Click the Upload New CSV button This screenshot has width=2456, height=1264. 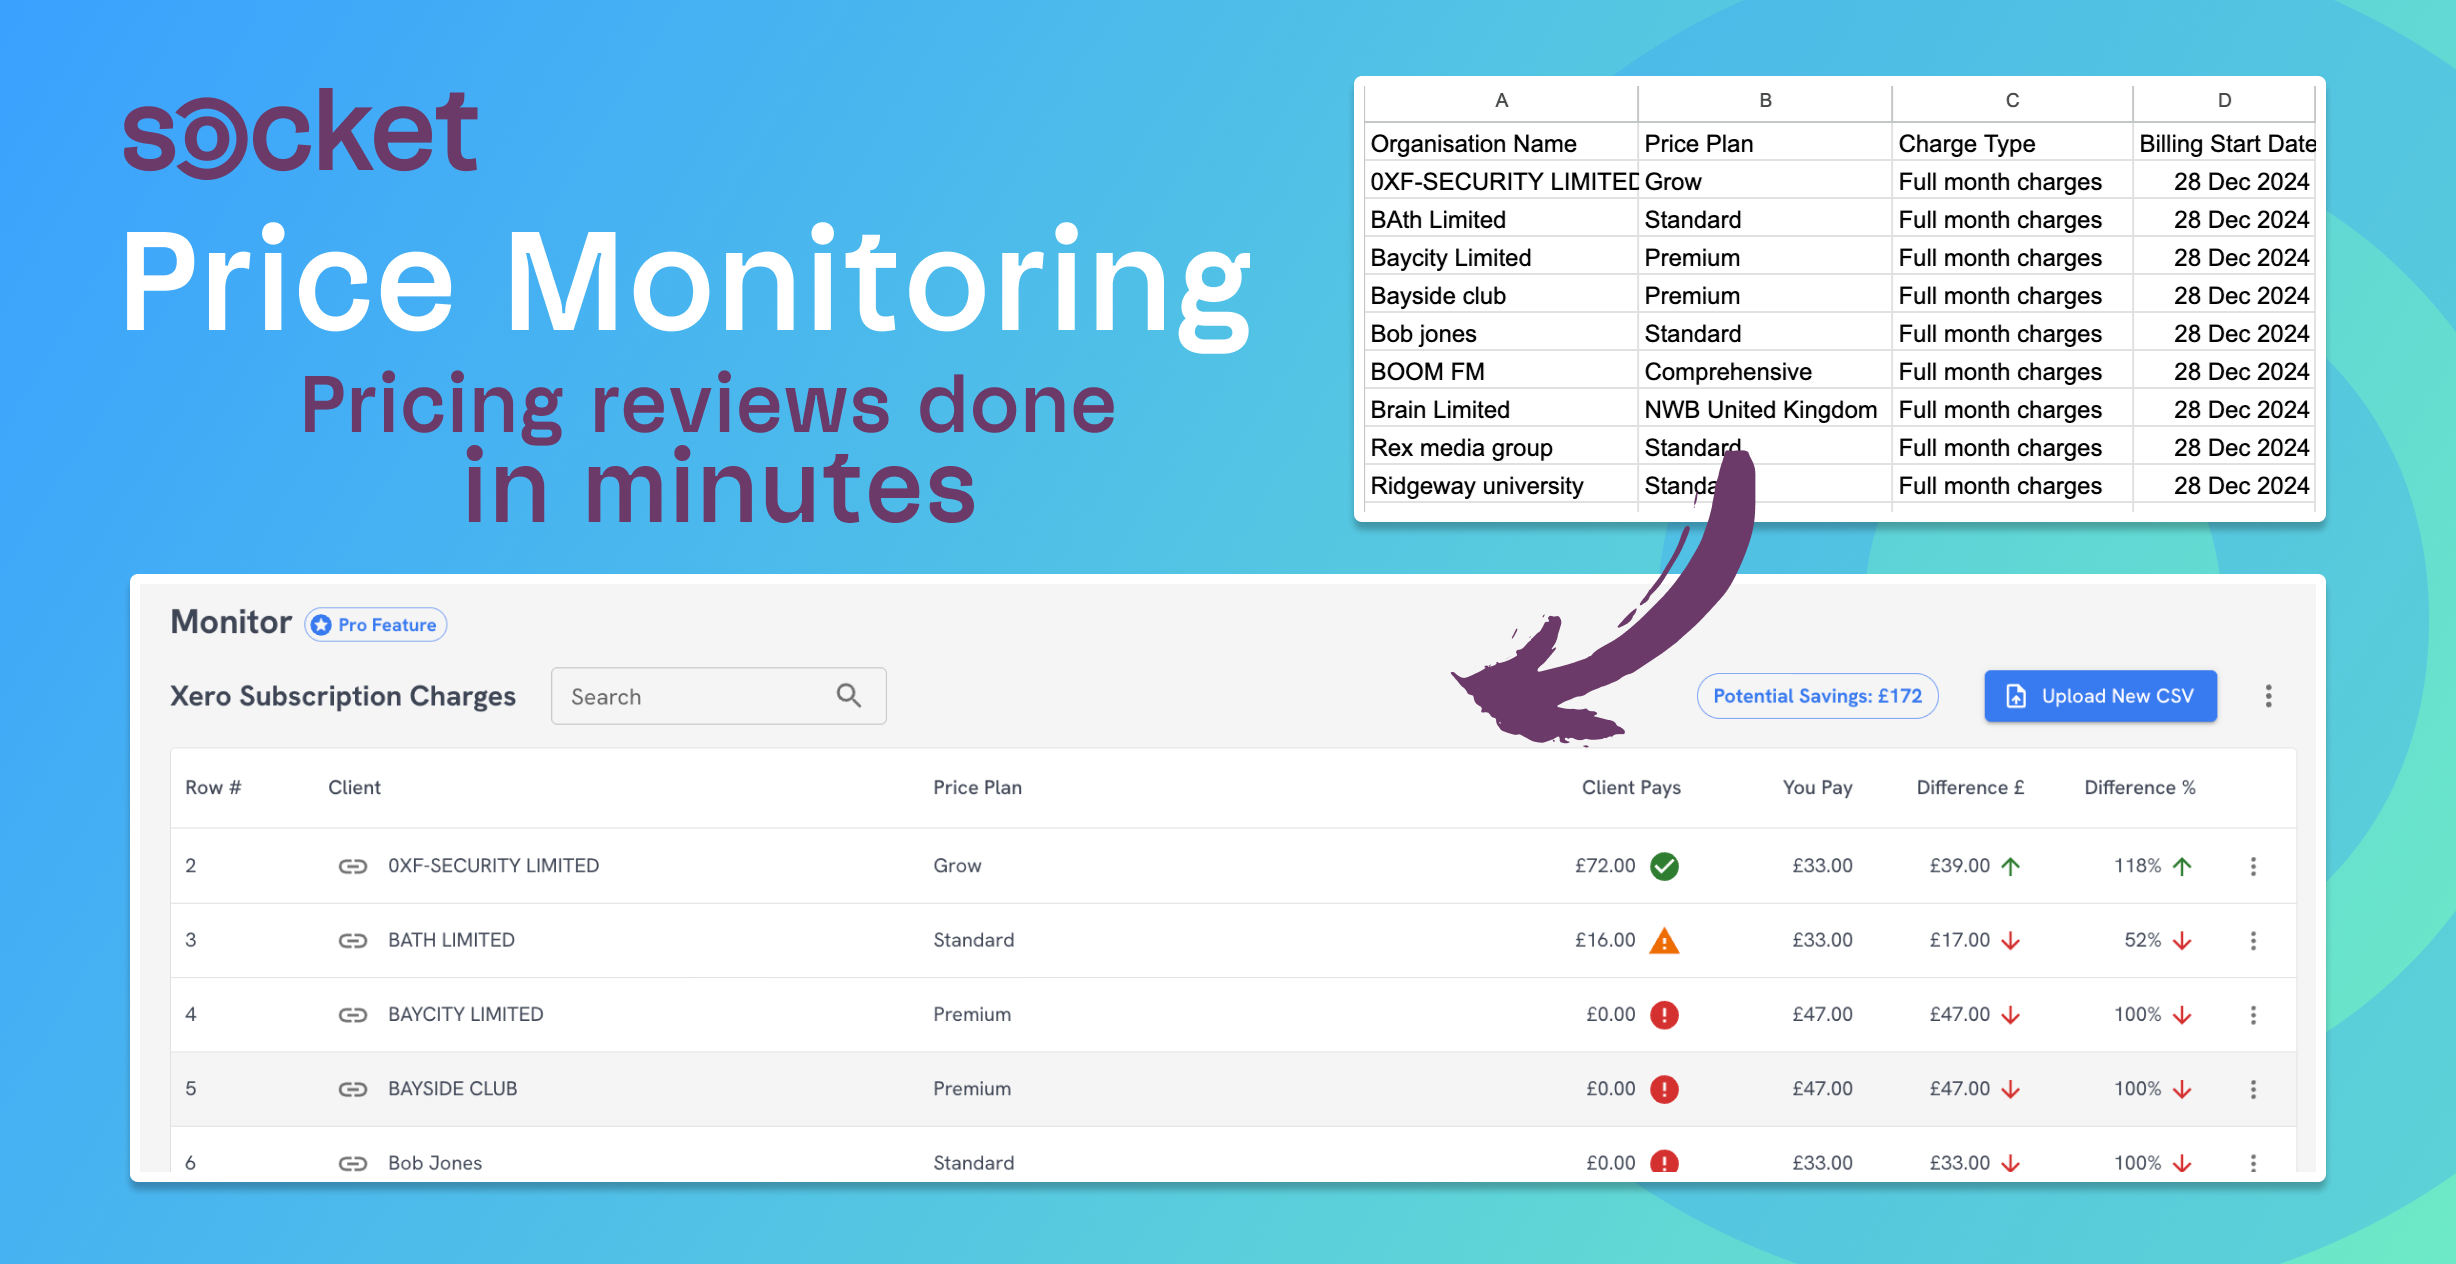tap(2100, 696)
